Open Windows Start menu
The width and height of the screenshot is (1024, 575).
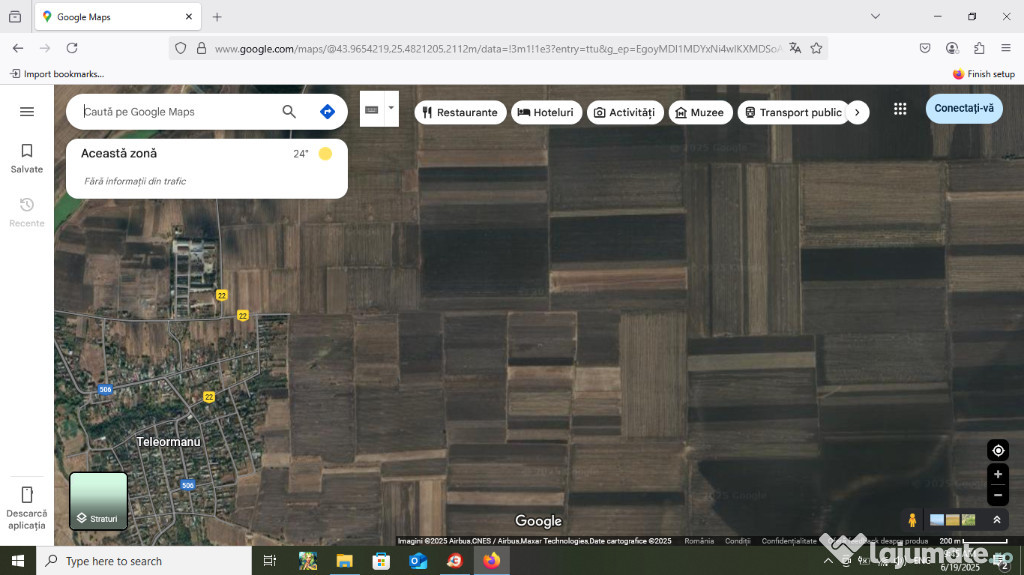point(18,561)
